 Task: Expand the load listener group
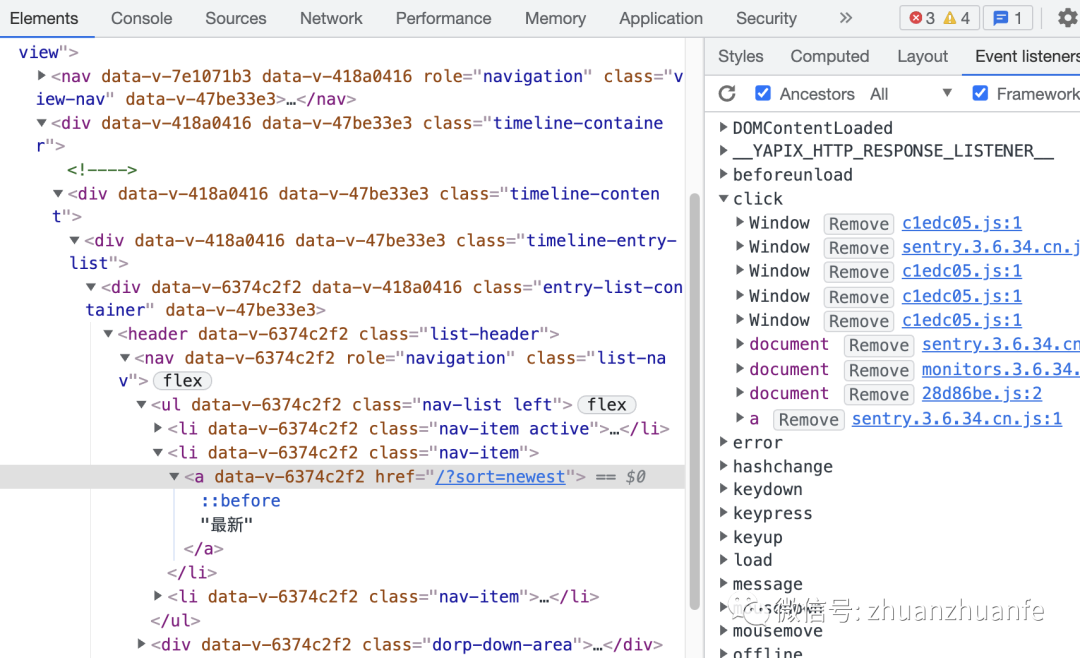pyautogui.click(x=723, y=559)
